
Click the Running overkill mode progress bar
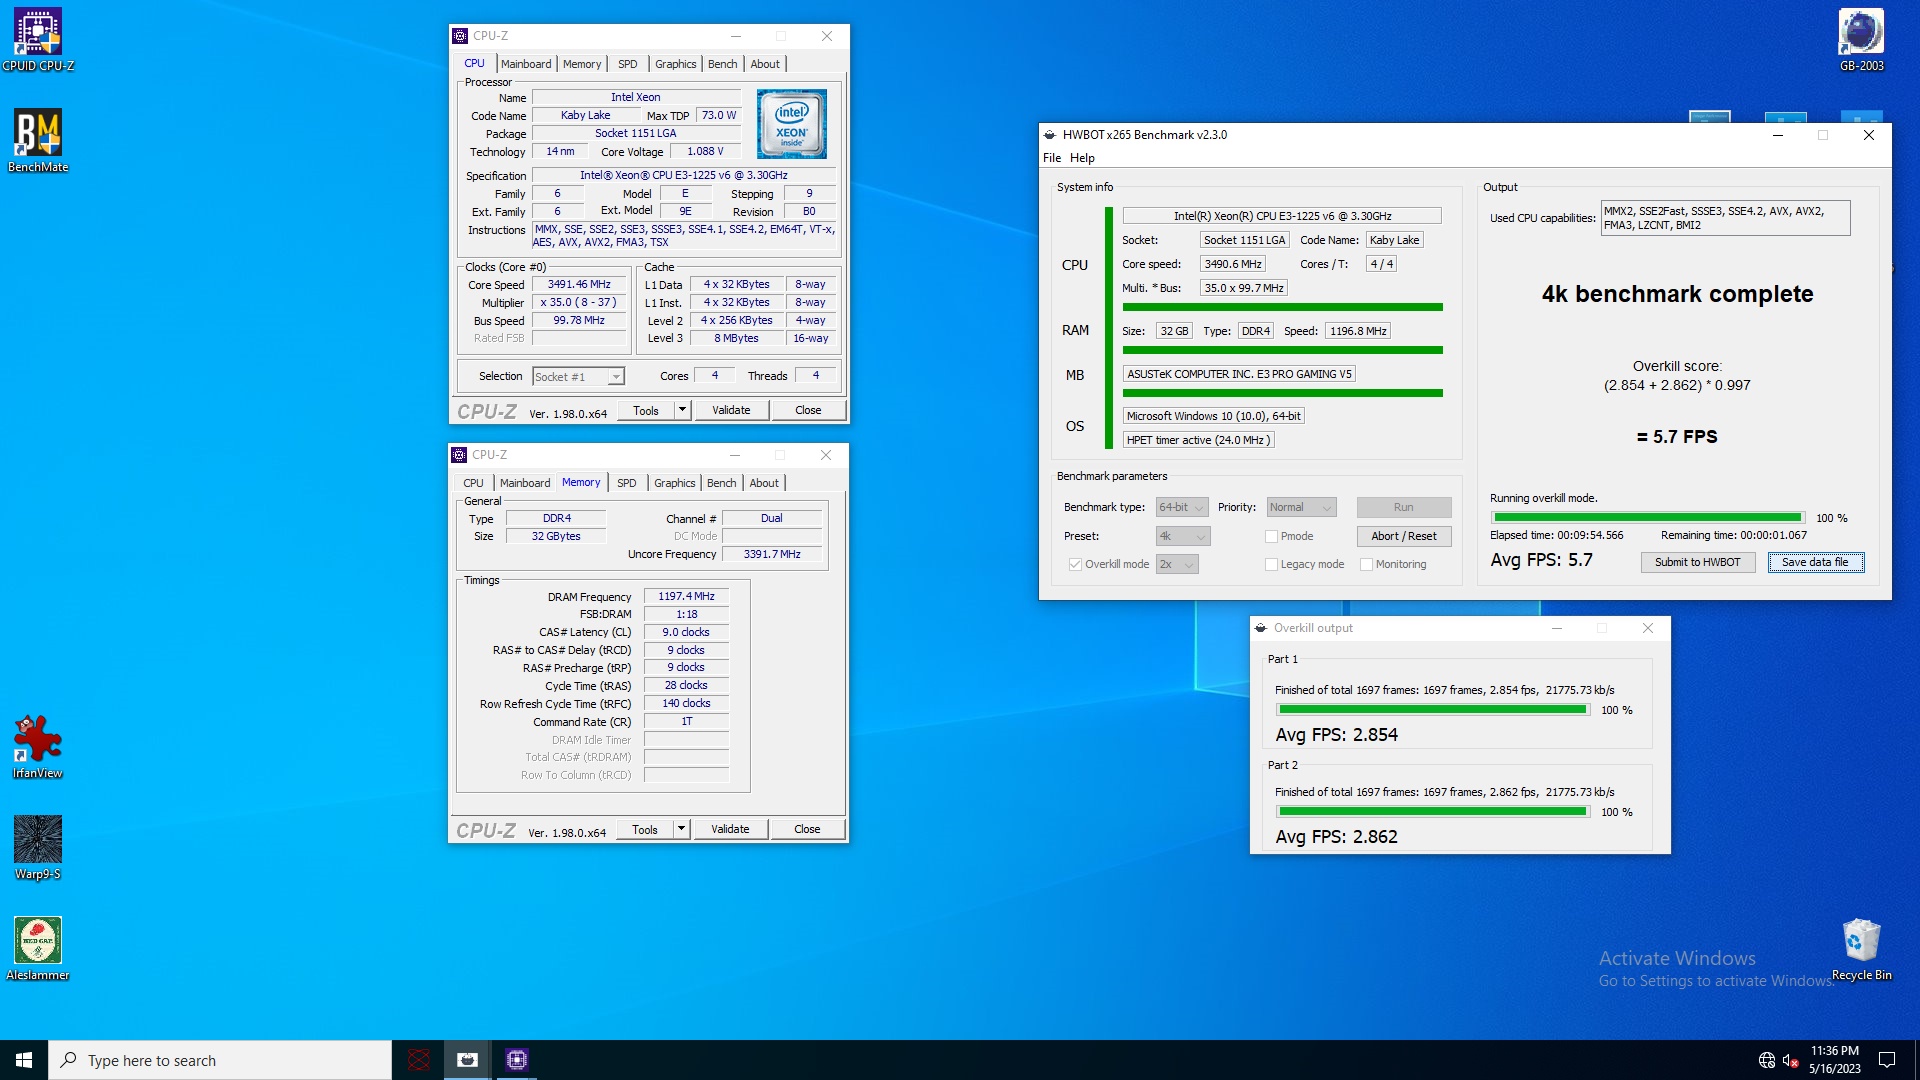pyautogui.click(x=1647, y=518)
